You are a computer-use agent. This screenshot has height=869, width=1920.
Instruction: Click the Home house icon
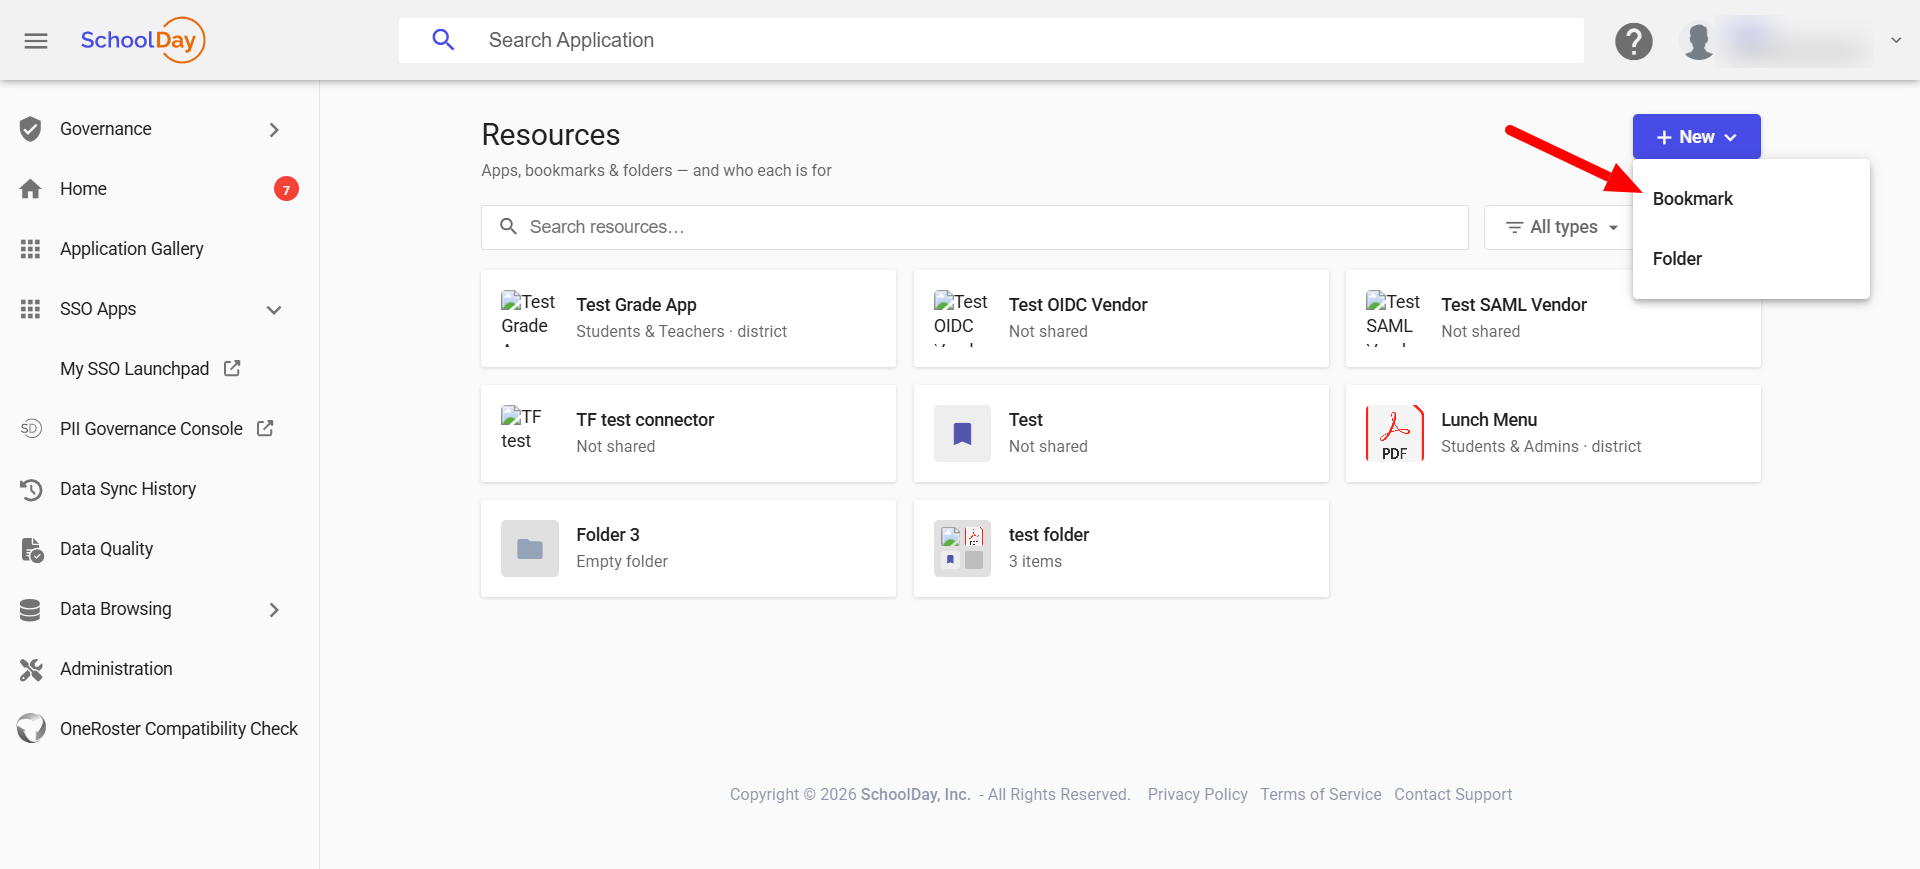pyautogui.click(x=31, y=189)
